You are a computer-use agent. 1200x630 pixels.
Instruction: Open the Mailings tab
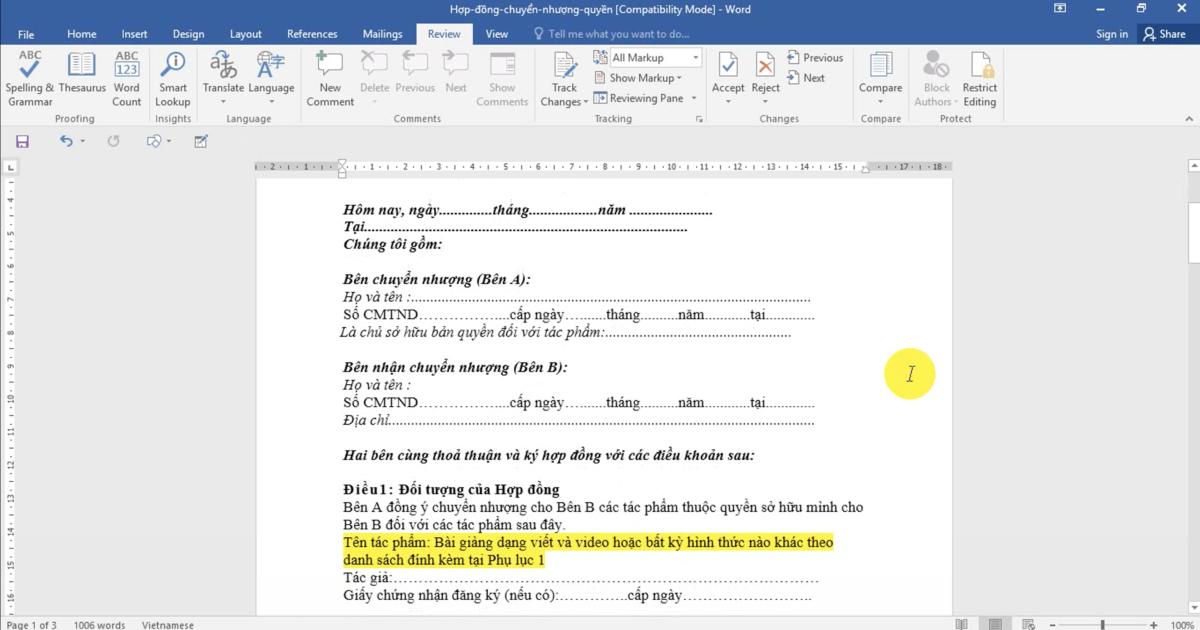[x=382, y=33]
